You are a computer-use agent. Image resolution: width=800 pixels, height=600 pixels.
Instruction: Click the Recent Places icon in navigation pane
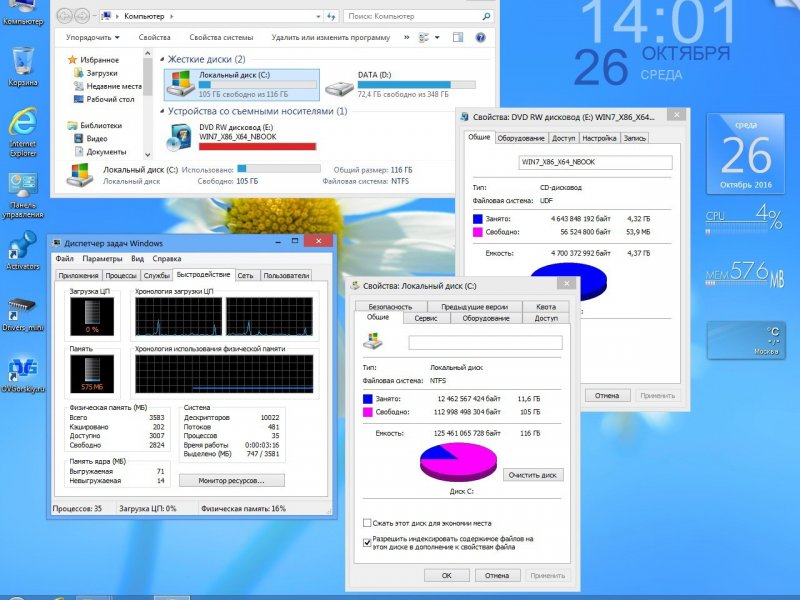79,86
